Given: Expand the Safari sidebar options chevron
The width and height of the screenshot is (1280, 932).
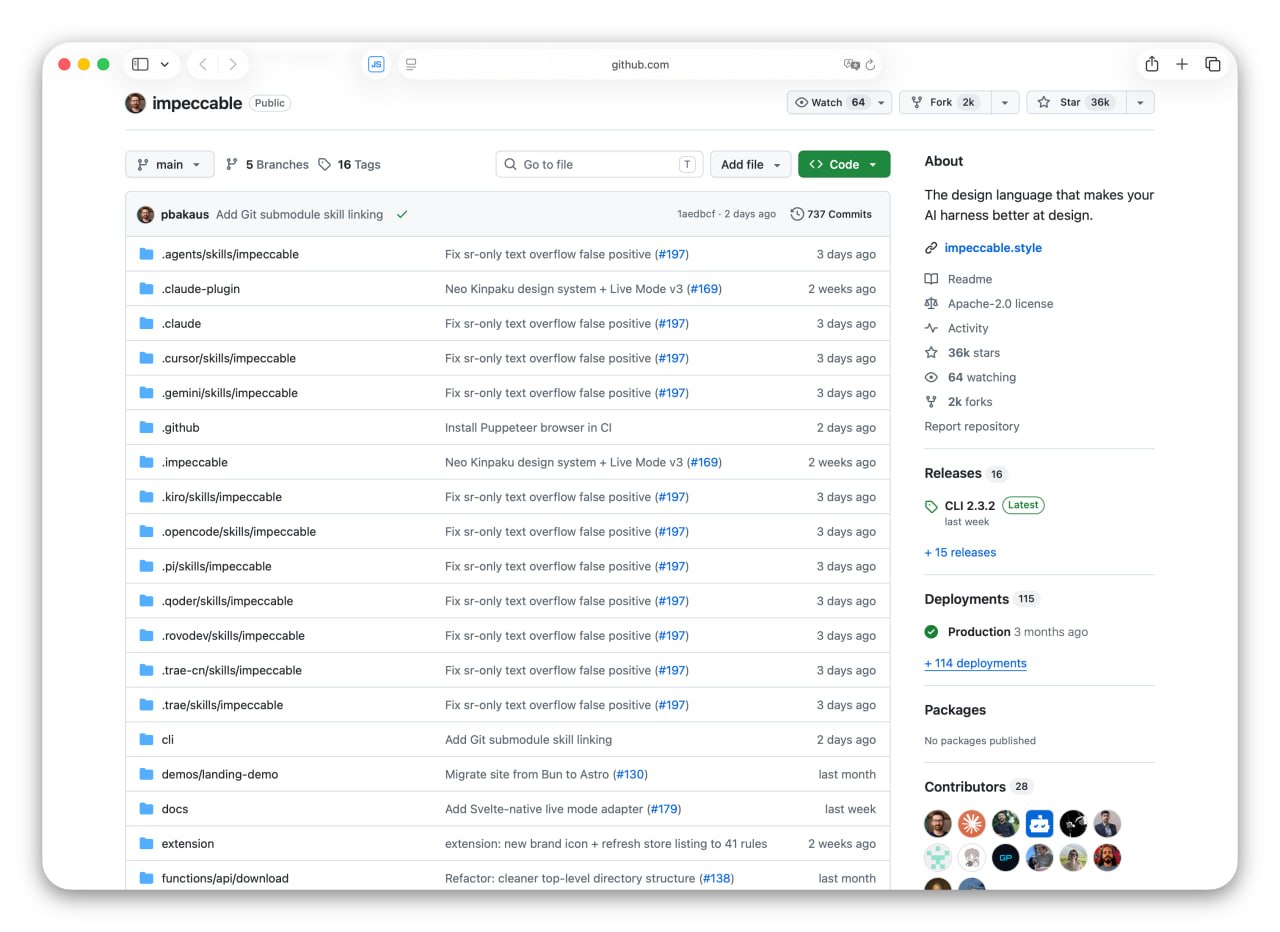Looking at the screenshot, I should (x=164, y=64).
